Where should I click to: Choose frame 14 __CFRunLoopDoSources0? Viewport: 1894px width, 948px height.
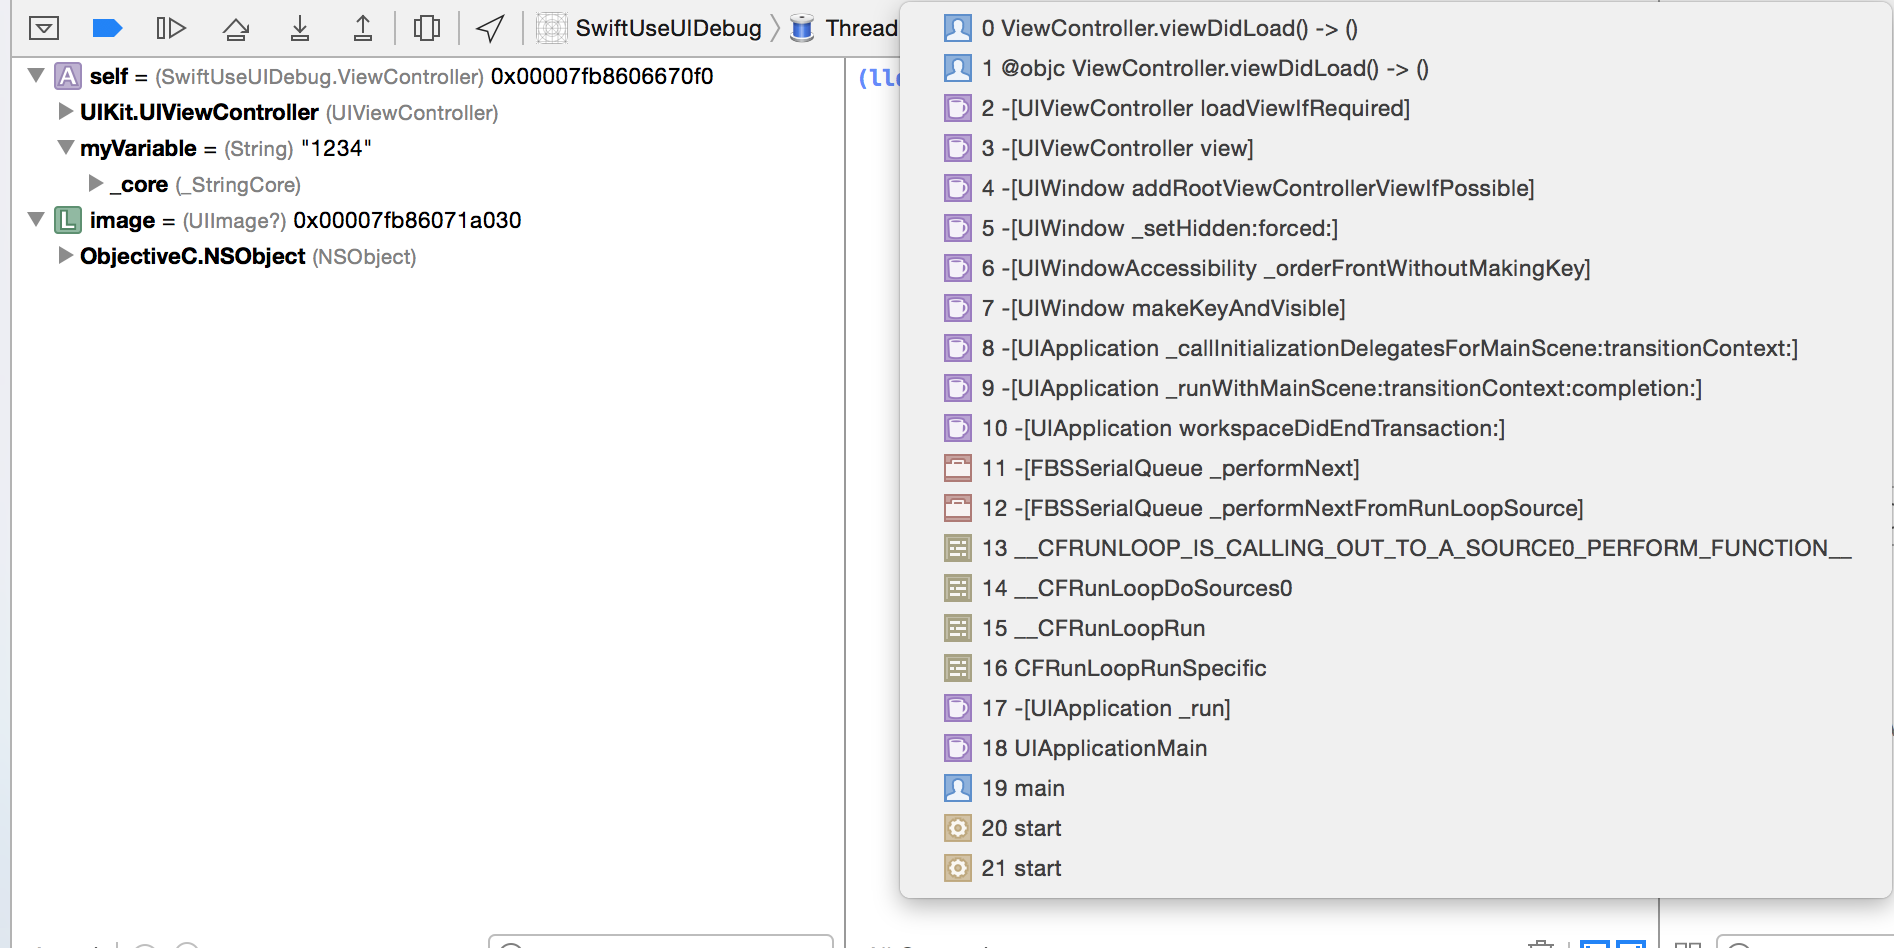[x=1396, y=588]
